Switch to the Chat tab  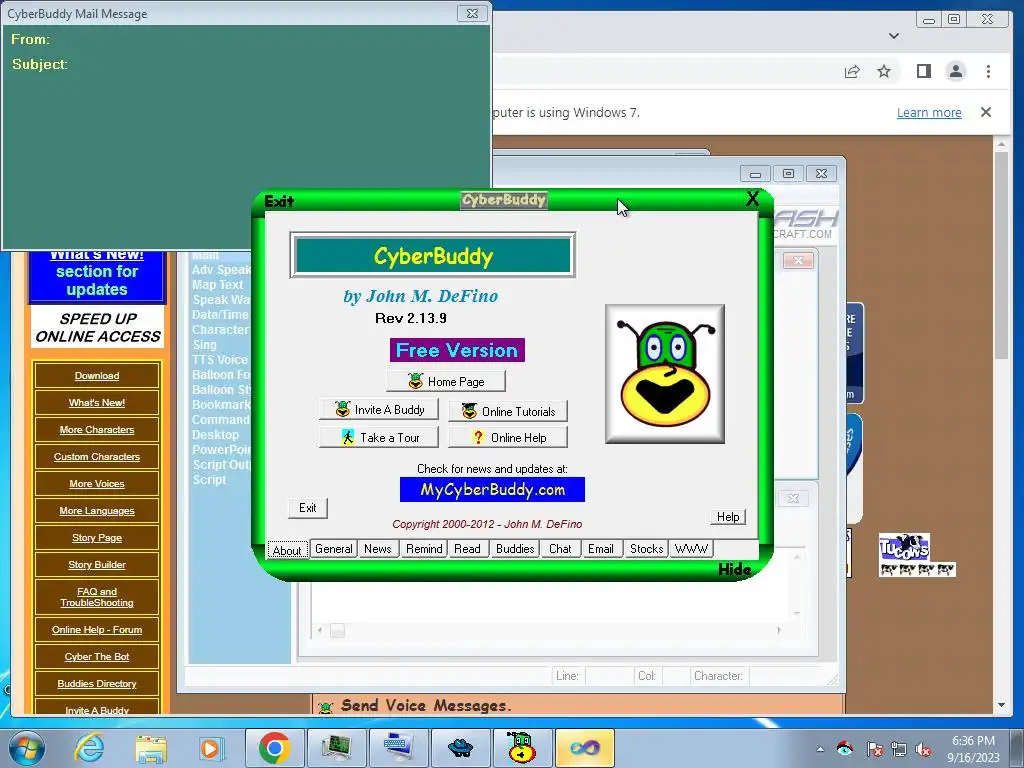(x=560, y=549)
